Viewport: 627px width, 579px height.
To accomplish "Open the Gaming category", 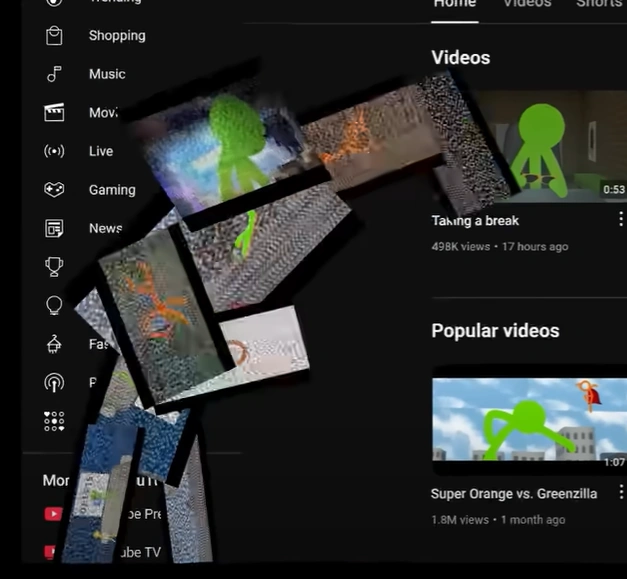I will (112, 190).
